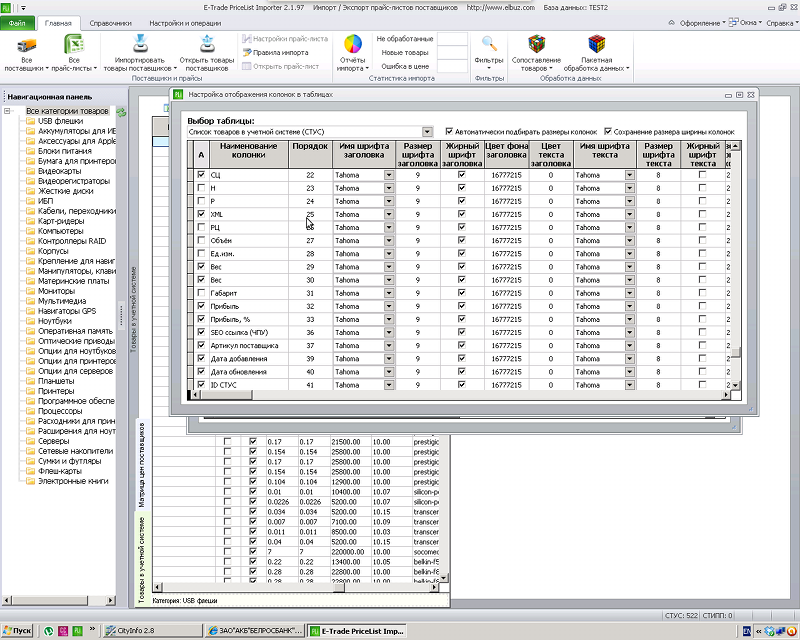Switch to "Настройки и операции" ribbon tab
This screenshot has width=800, height=640.
click(x=185, y=23)
